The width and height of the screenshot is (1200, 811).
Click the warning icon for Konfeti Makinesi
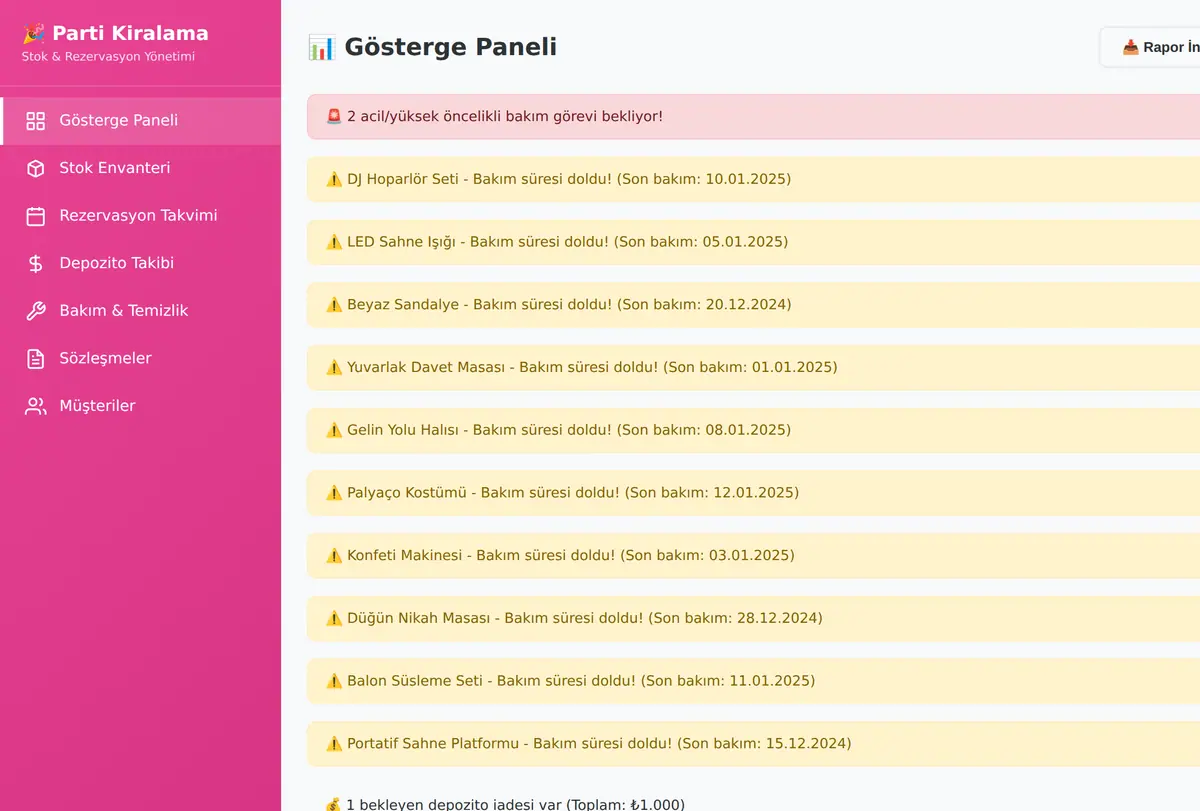pyautogui.click(x=334, y=555)
